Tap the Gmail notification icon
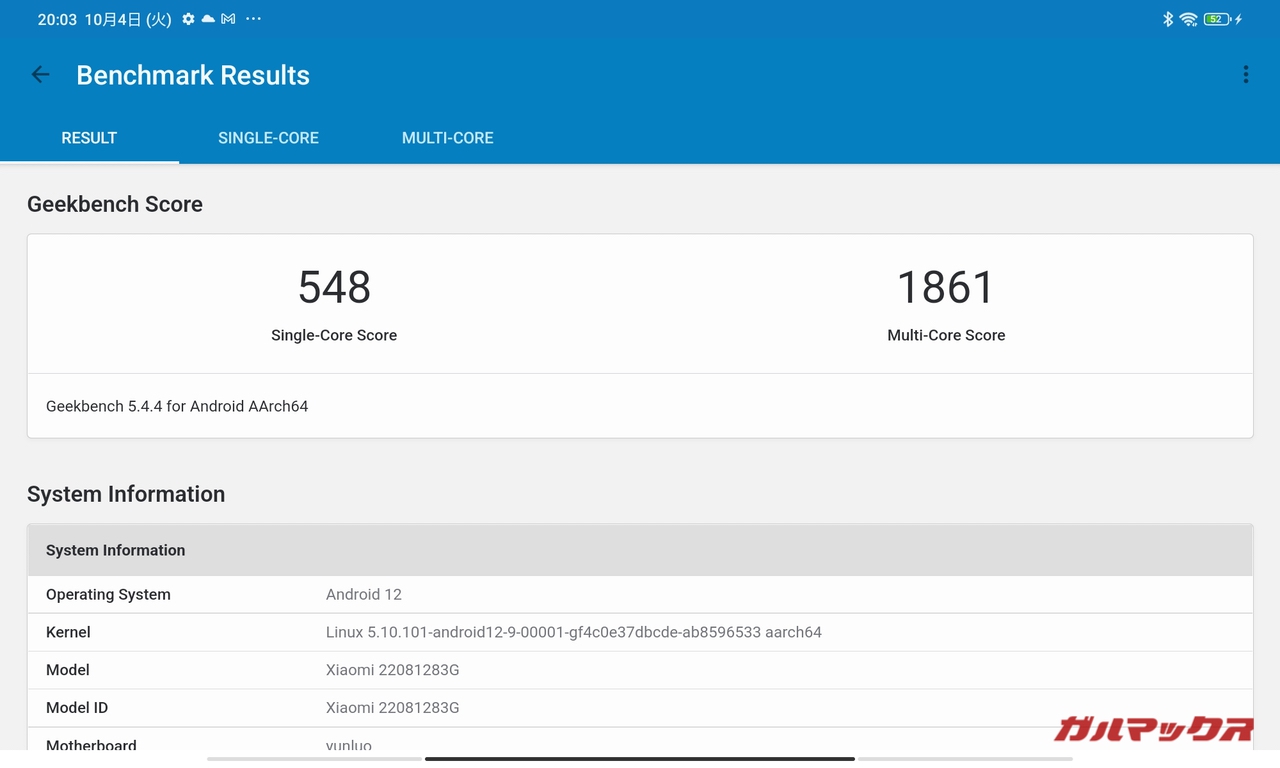1280x768 pixels. click(x=228, y=19)
